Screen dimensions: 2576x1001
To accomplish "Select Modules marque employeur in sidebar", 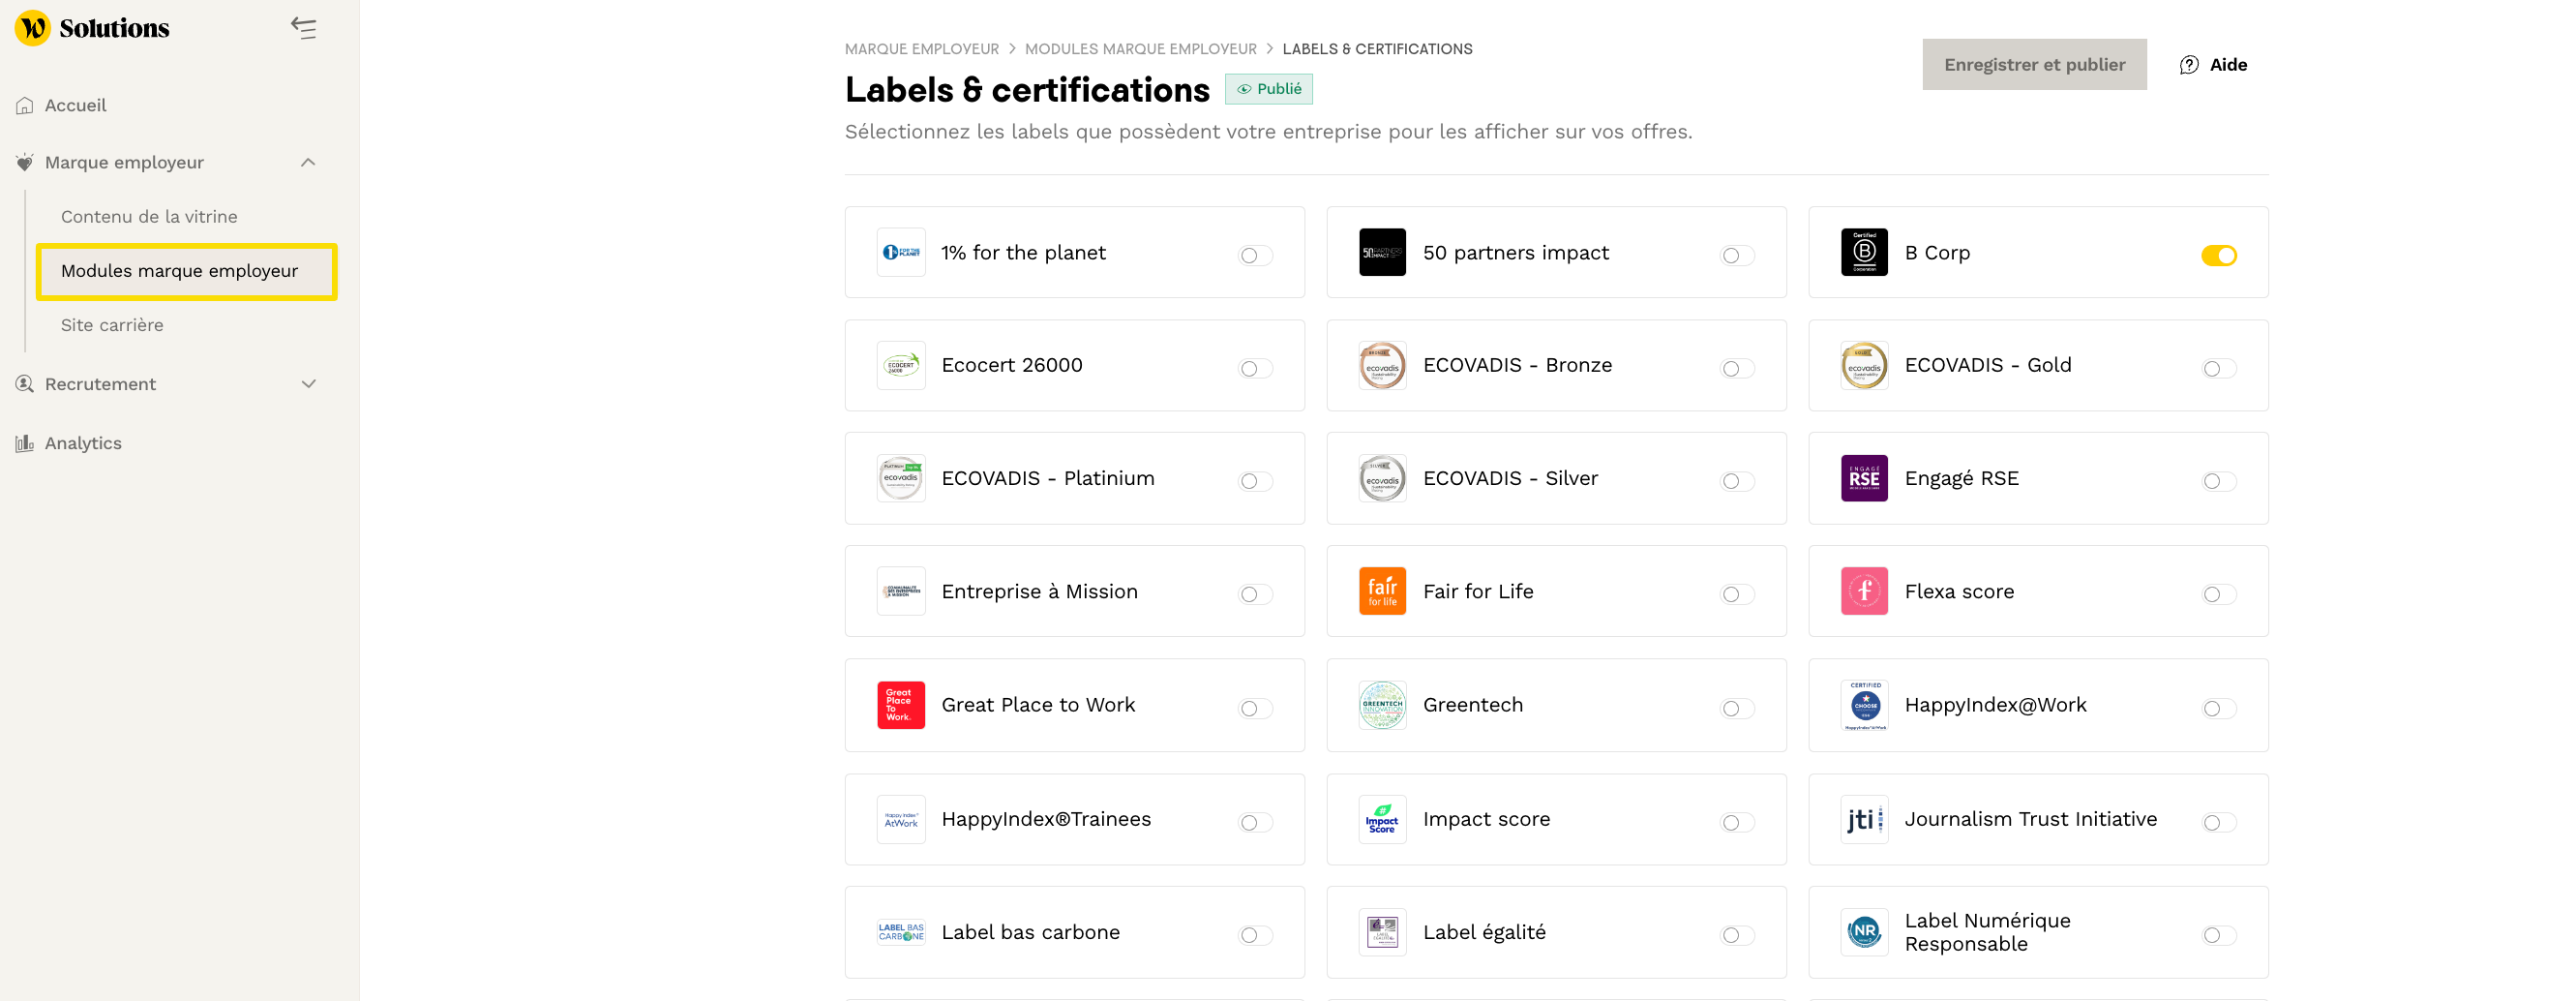I will pos(179,271).
